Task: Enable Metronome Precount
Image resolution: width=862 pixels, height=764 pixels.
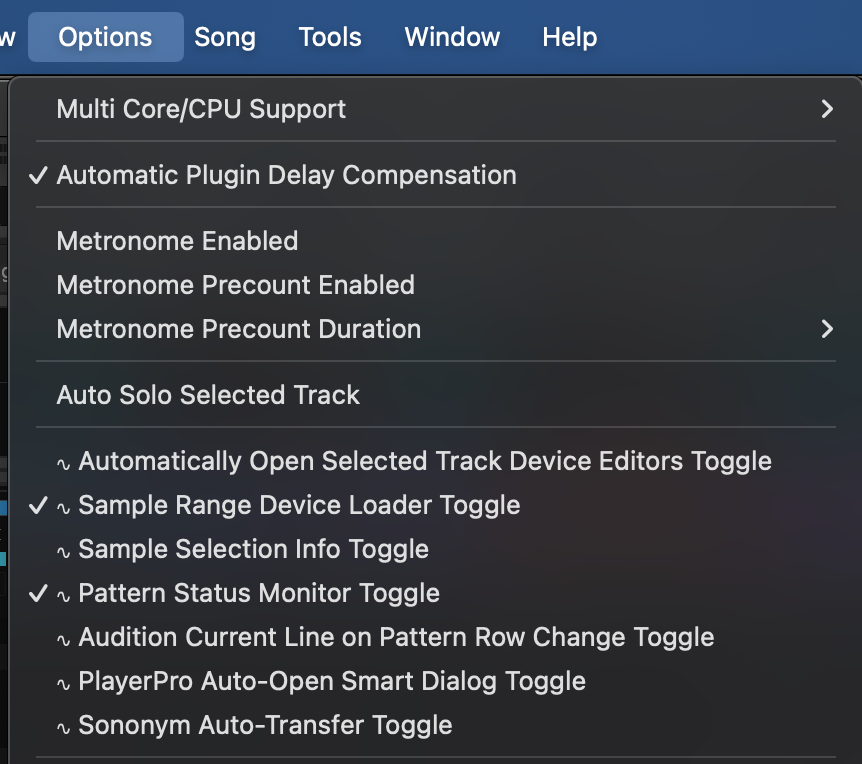Action: coord(236,285)
